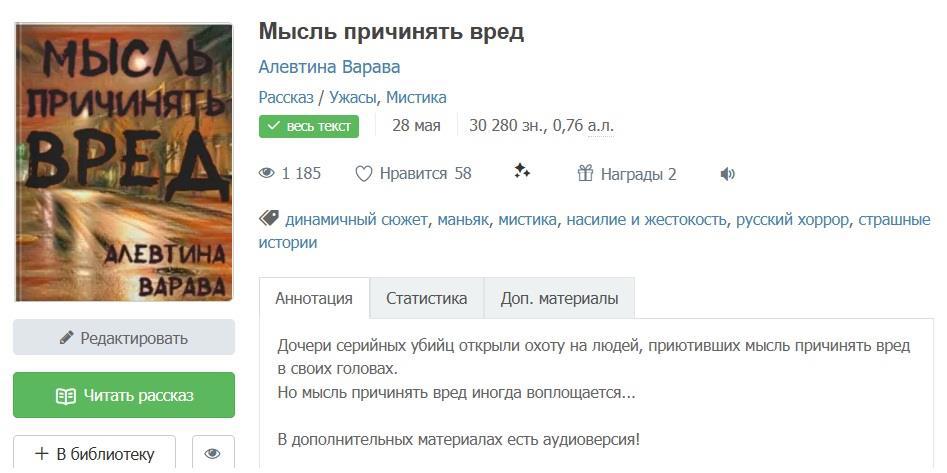Switch to the Статистика tab

click(427, 298)
